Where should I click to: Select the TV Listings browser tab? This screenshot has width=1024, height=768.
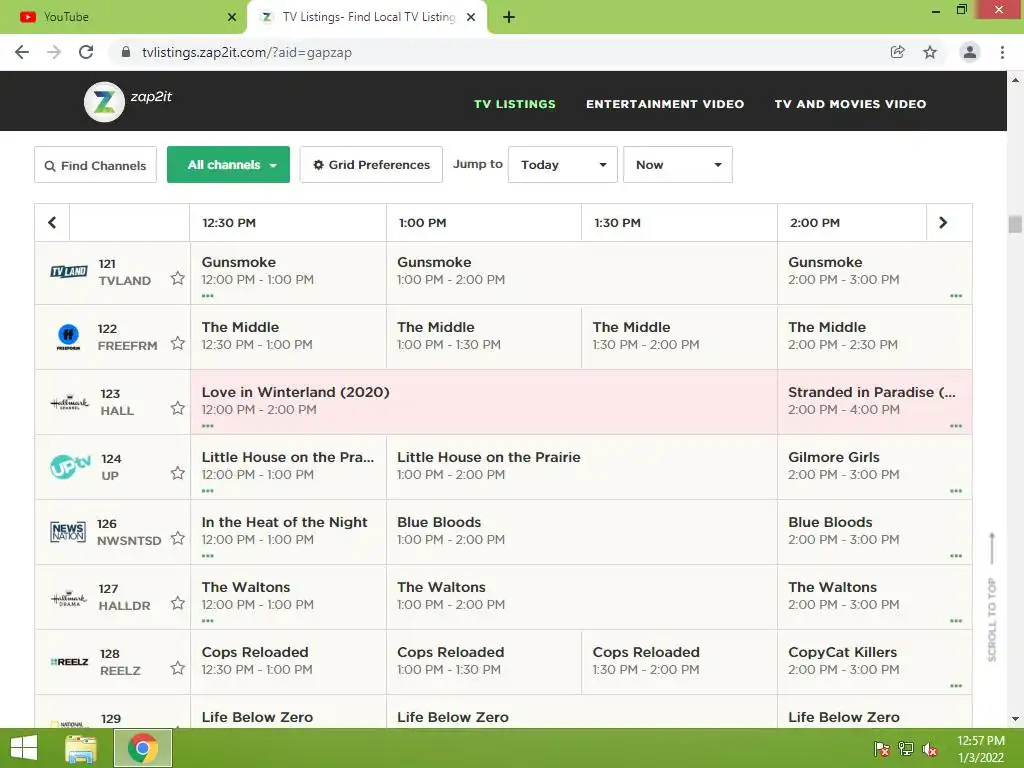pos(368,17)
